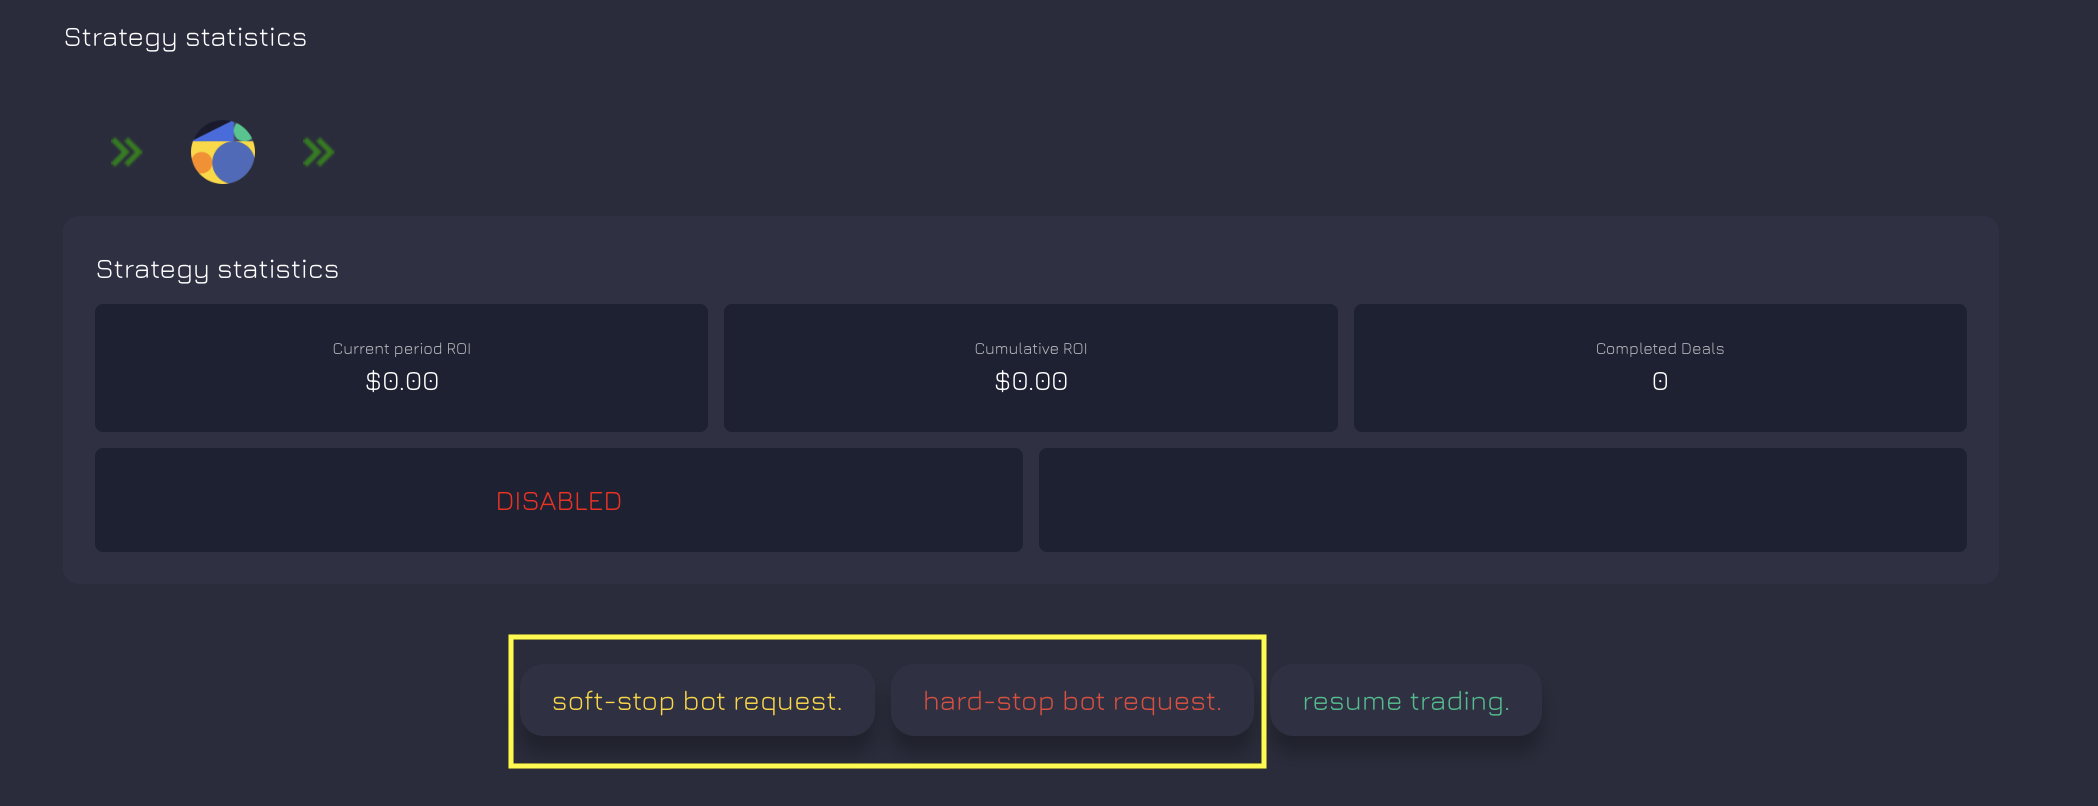Click the blue circle inside the avatar logo

[x=233, y=162]
